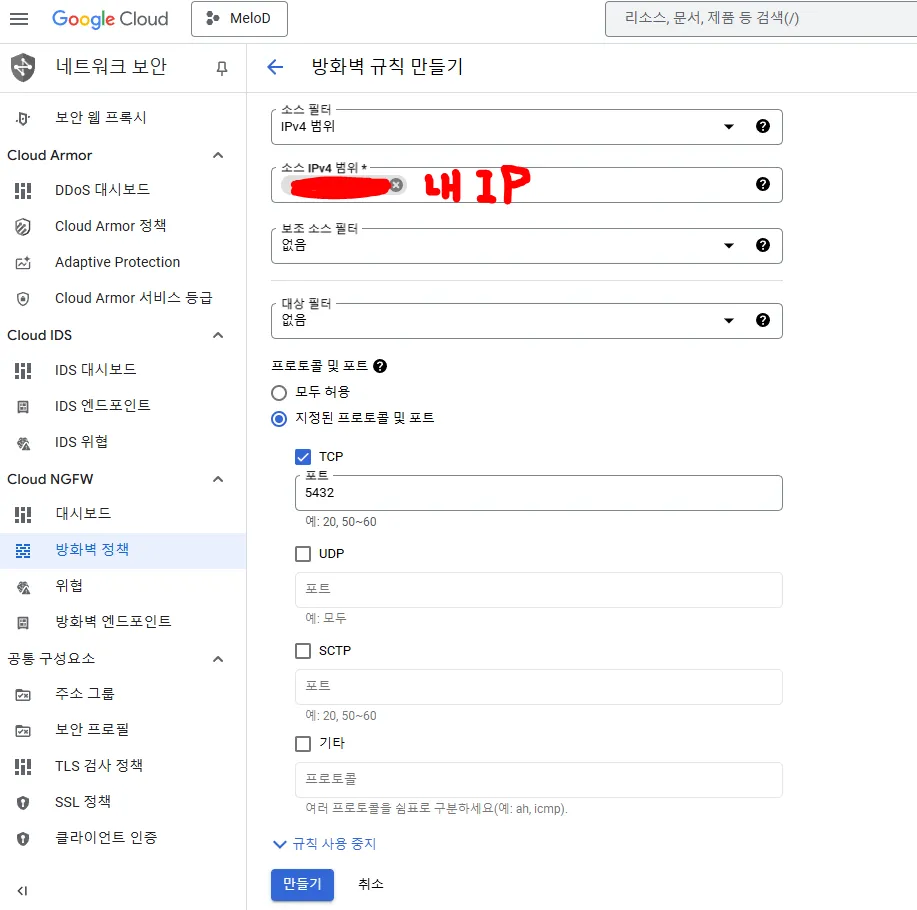Check the SCTP checkbox
917x910 pixels.
(x=303, y=651)
